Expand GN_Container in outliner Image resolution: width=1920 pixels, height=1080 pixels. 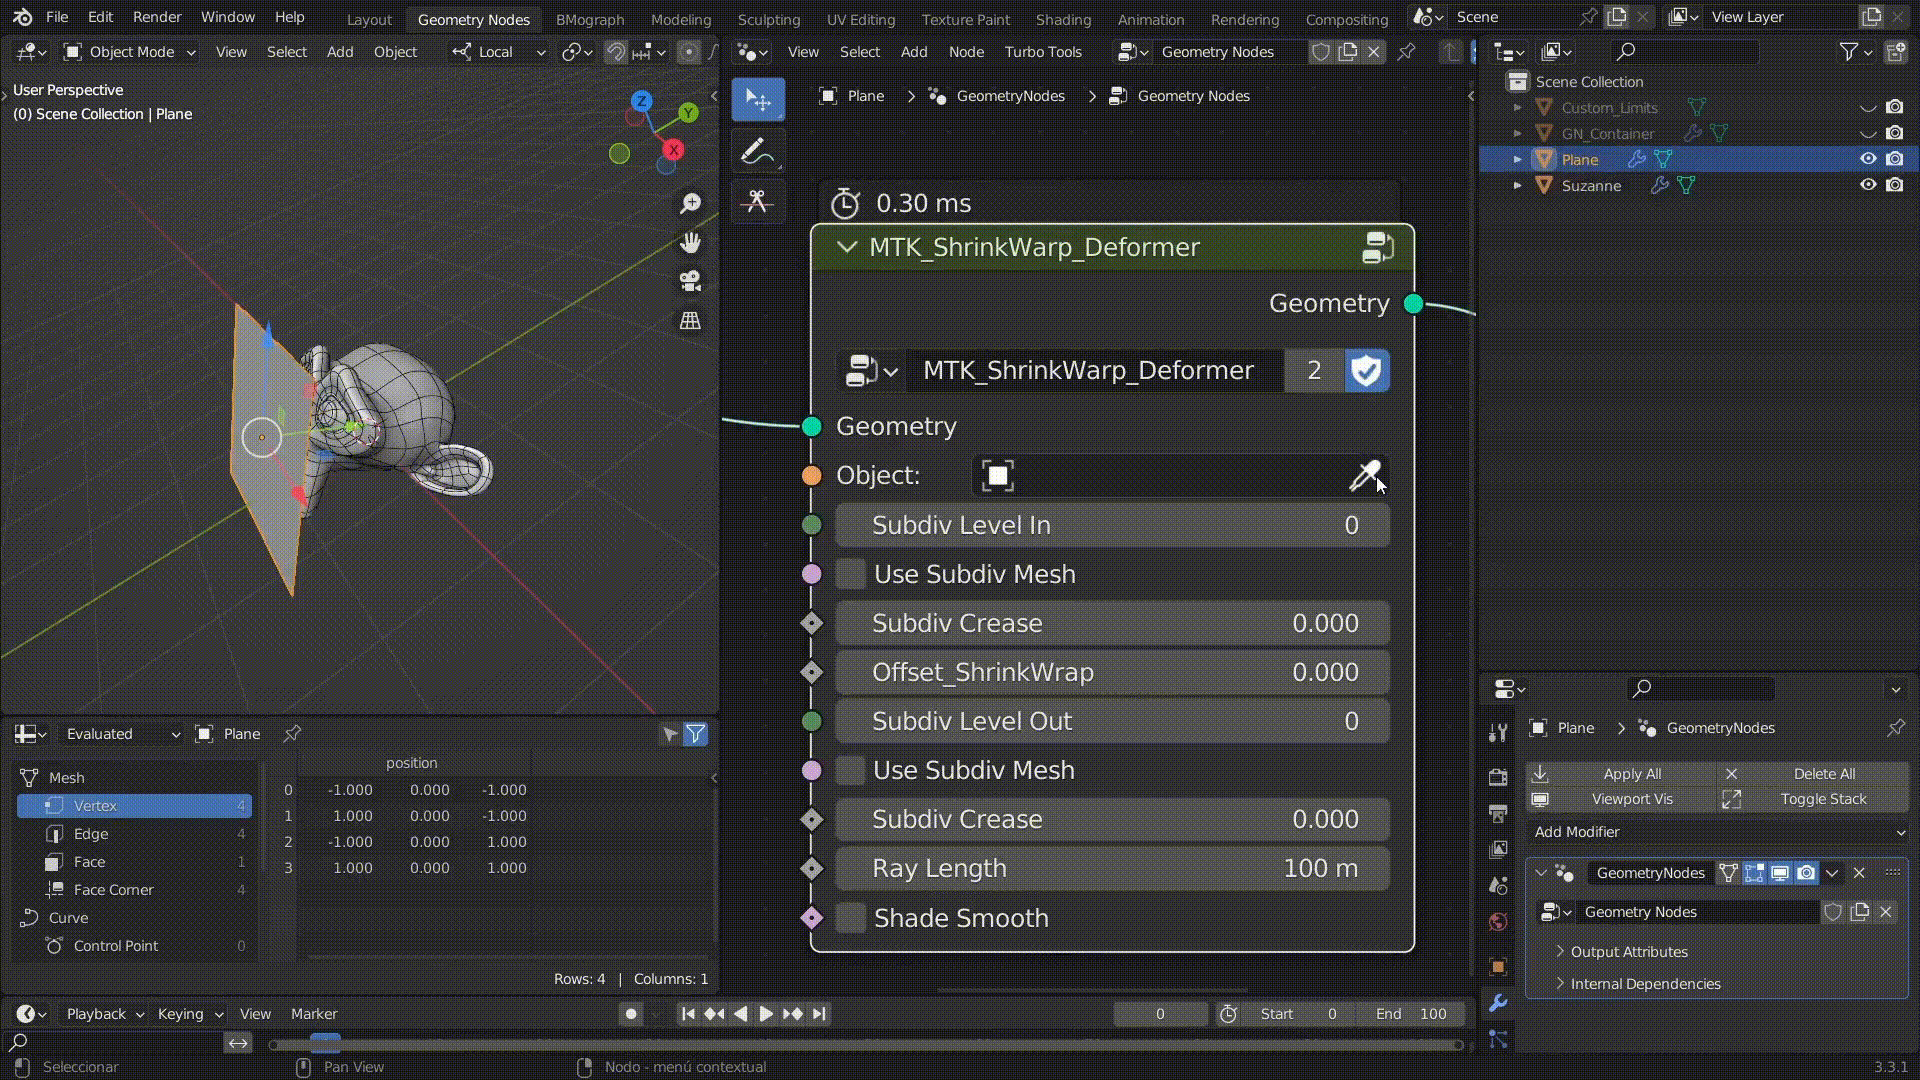pyautogui.click(x=1517, y=133)
